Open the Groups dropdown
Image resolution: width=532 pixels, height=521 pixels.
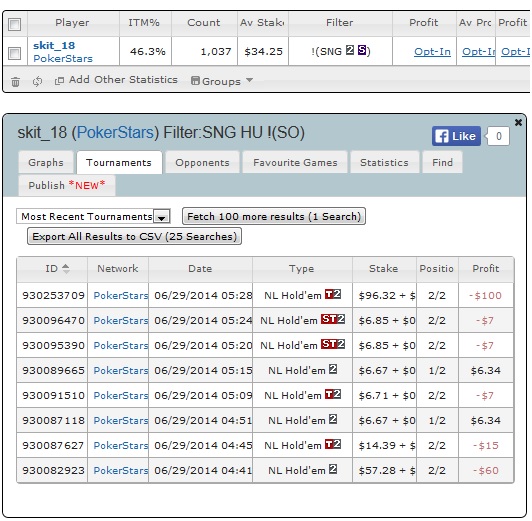(x=222, y=81)
